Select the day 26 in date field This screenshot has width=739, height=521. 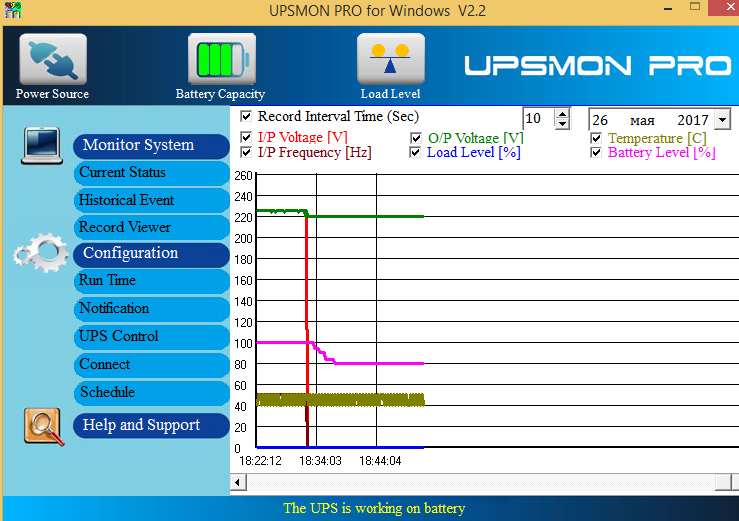(599, 120)
